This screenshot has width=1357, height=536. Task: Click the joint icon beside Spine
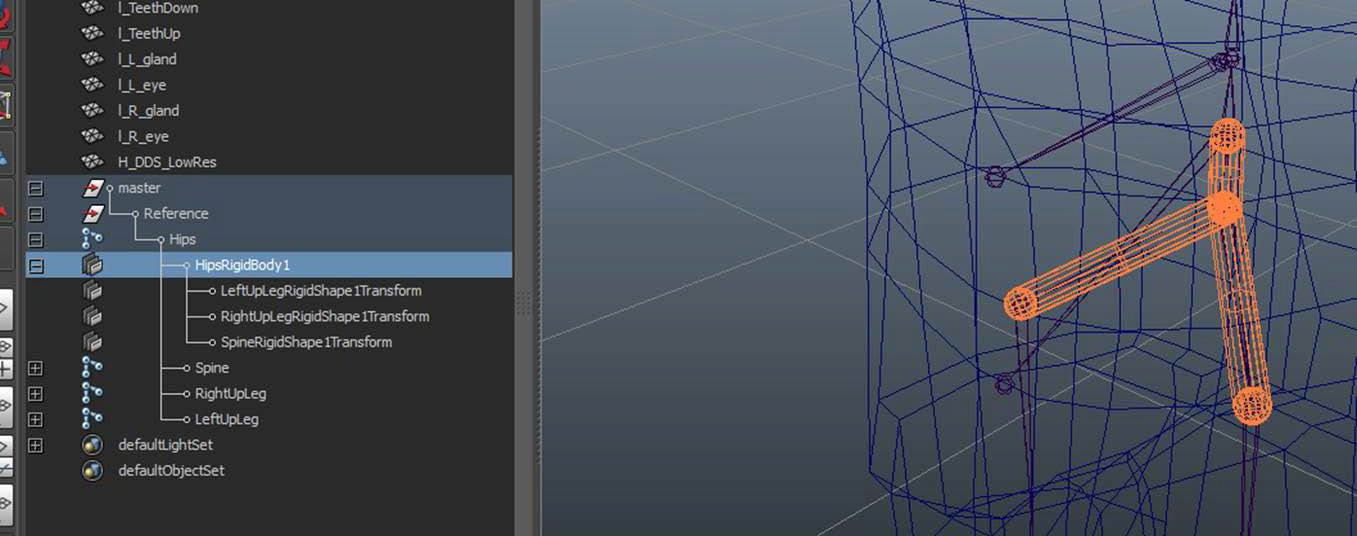click(92, 368)
